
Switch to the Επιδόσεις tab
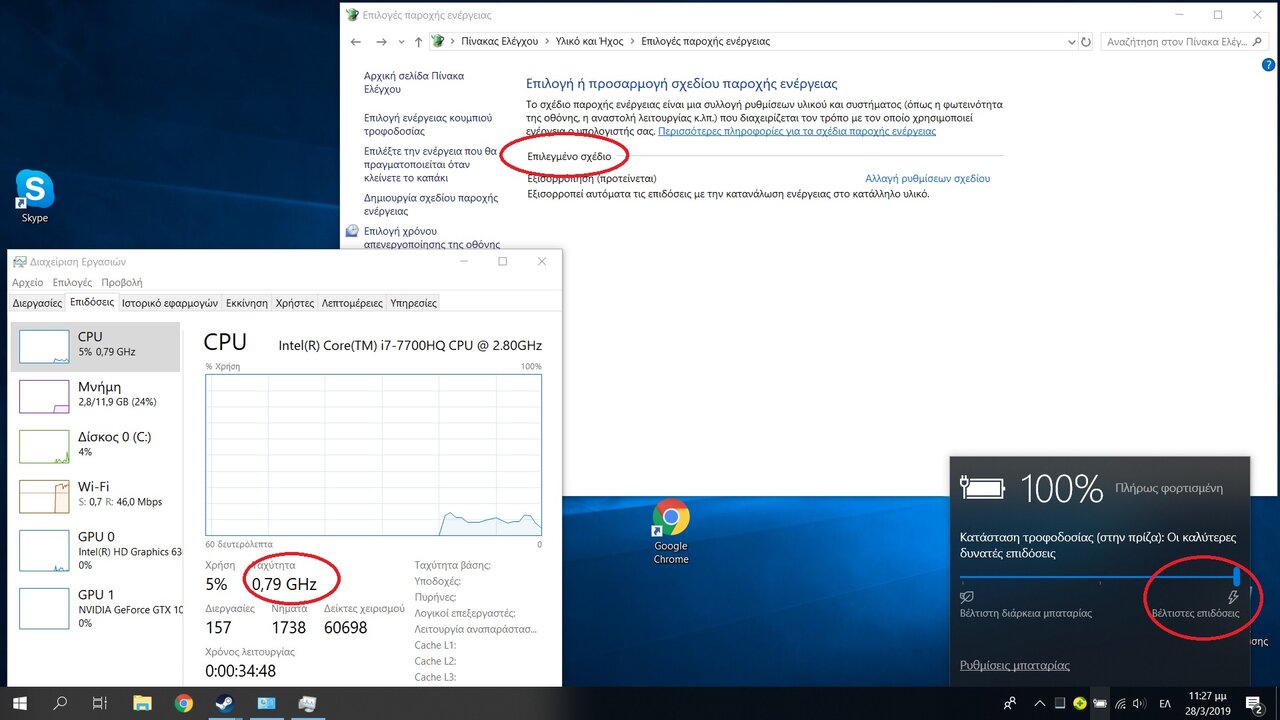point(92,303)
